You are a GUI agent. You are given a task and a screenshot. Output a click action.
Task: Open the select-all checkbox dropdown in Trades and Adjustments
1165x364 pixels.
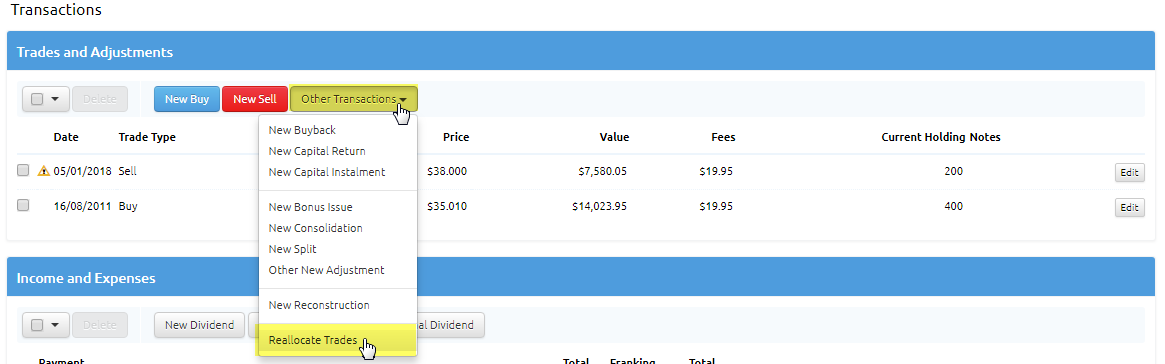coord(46,99)
